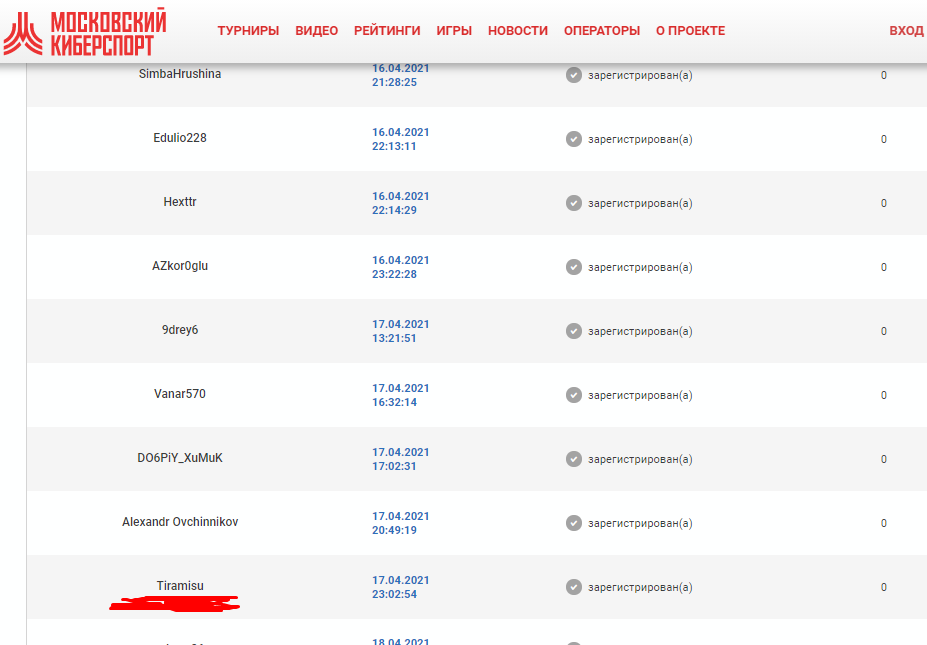Select the зарегистрирован(а) status for 9drey6
The height and width of the screenshot is (645, 927).
click(640, 332)
